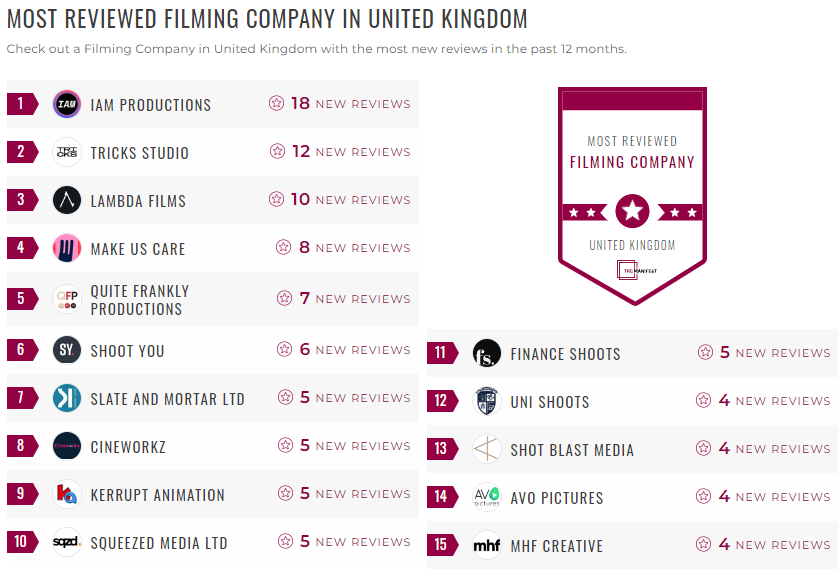This screenshot has height=569, width=838.
Task: Click the IAM Productions logo icon
Action: (67, 104)
